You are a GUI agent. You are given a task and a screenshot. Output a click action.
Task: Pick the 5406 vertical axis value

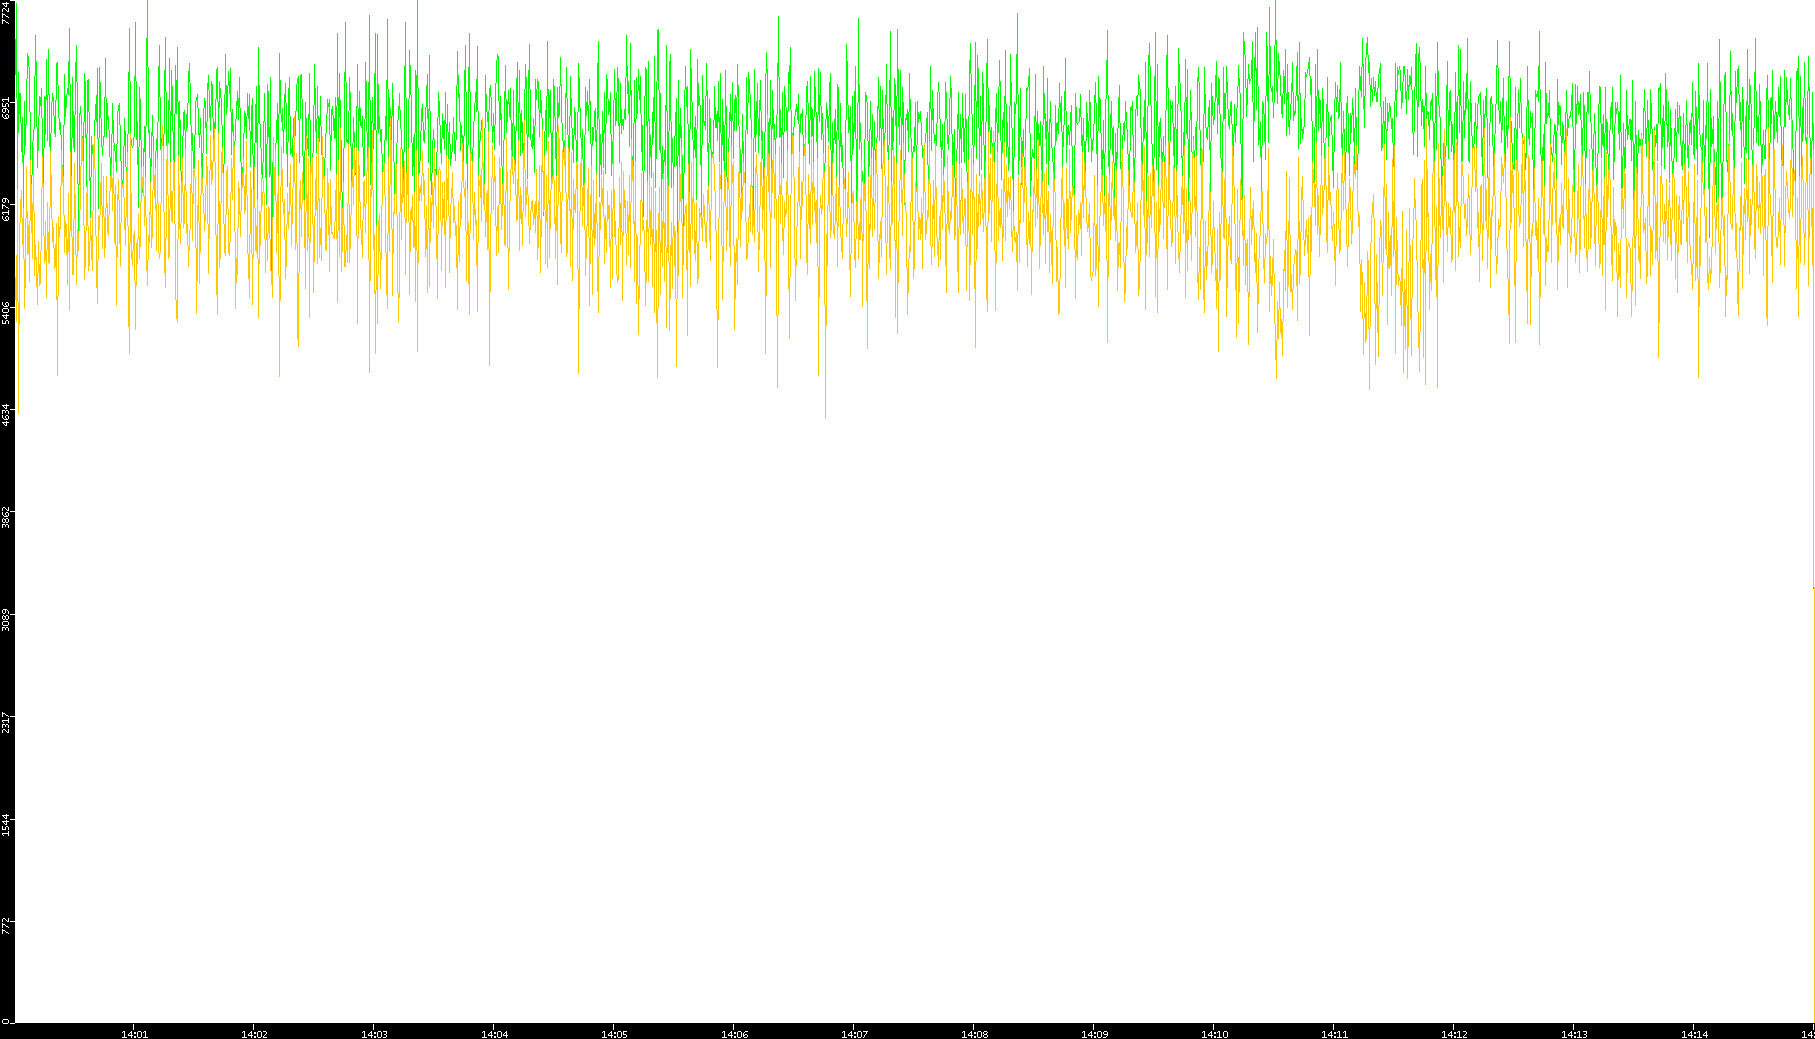tap(7, 312)
